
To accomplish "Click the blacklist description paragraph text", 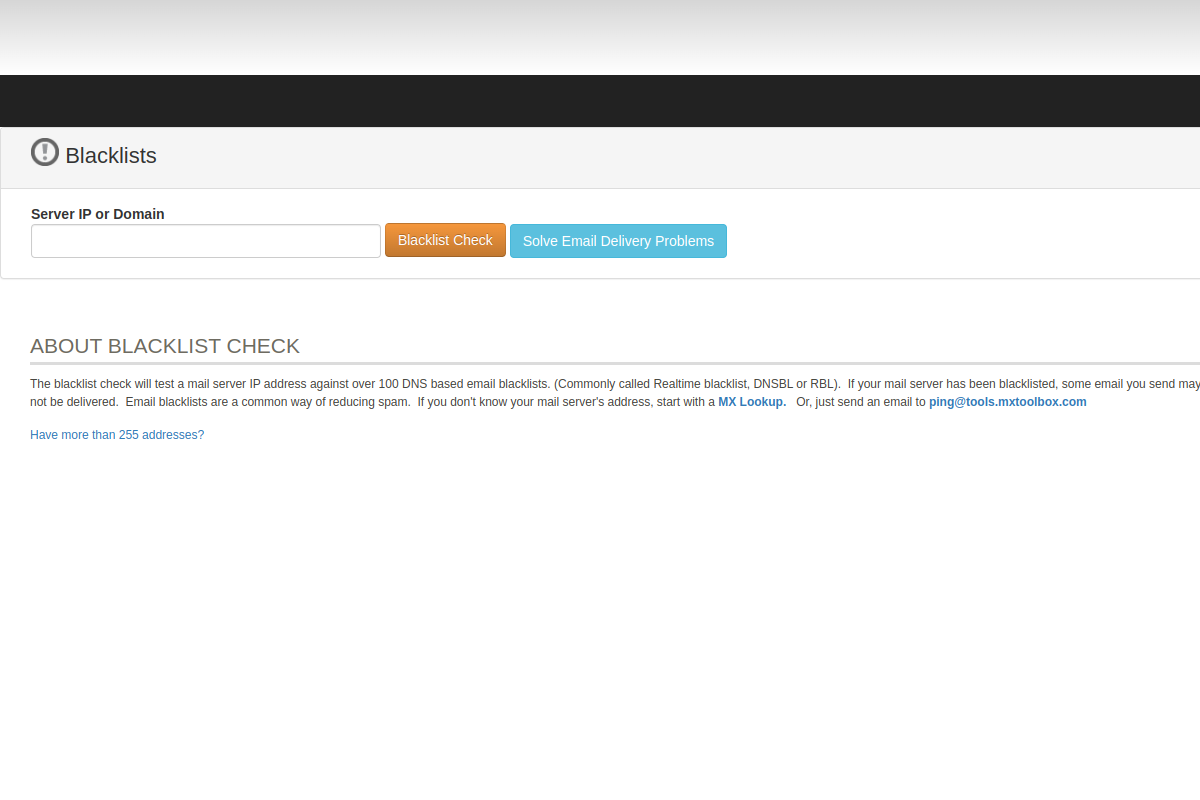I will [x=400, y=383].
